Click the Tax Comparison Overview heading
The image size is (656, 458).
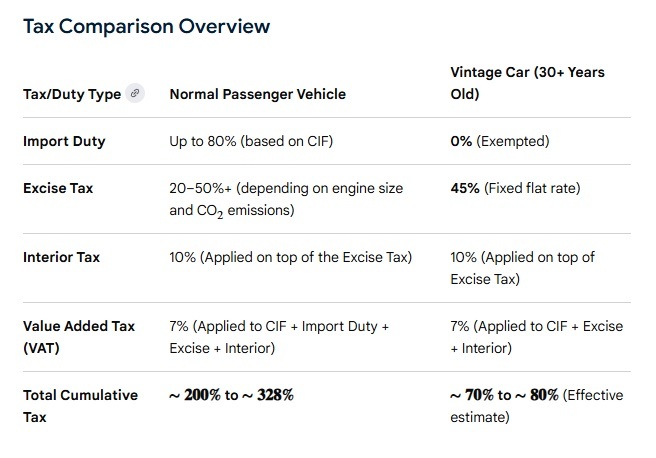147,26
